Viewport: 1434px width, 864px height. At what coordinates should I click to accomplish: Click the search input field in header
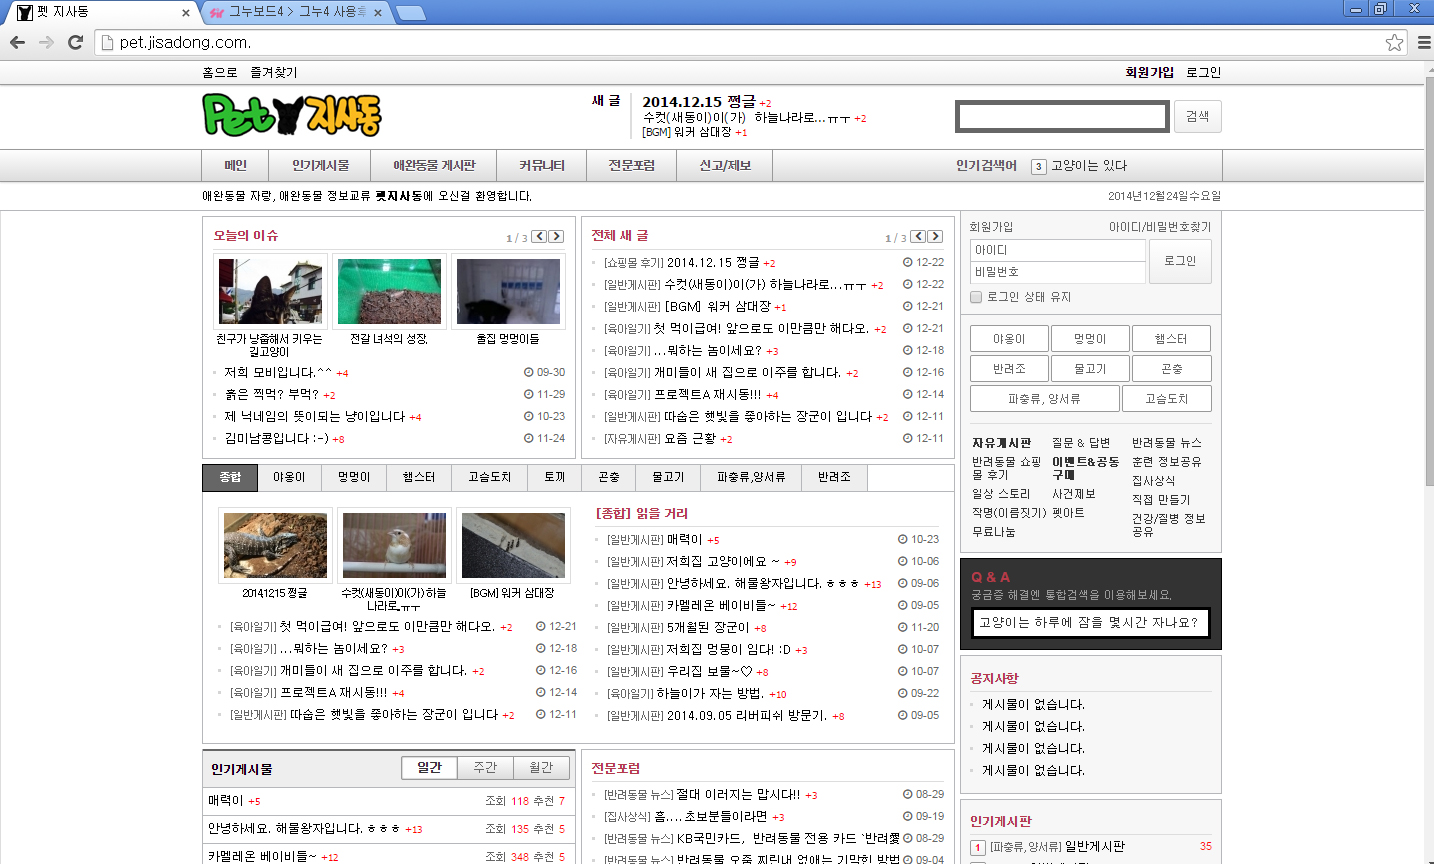pyautogui.click(x=1061, y=117)
